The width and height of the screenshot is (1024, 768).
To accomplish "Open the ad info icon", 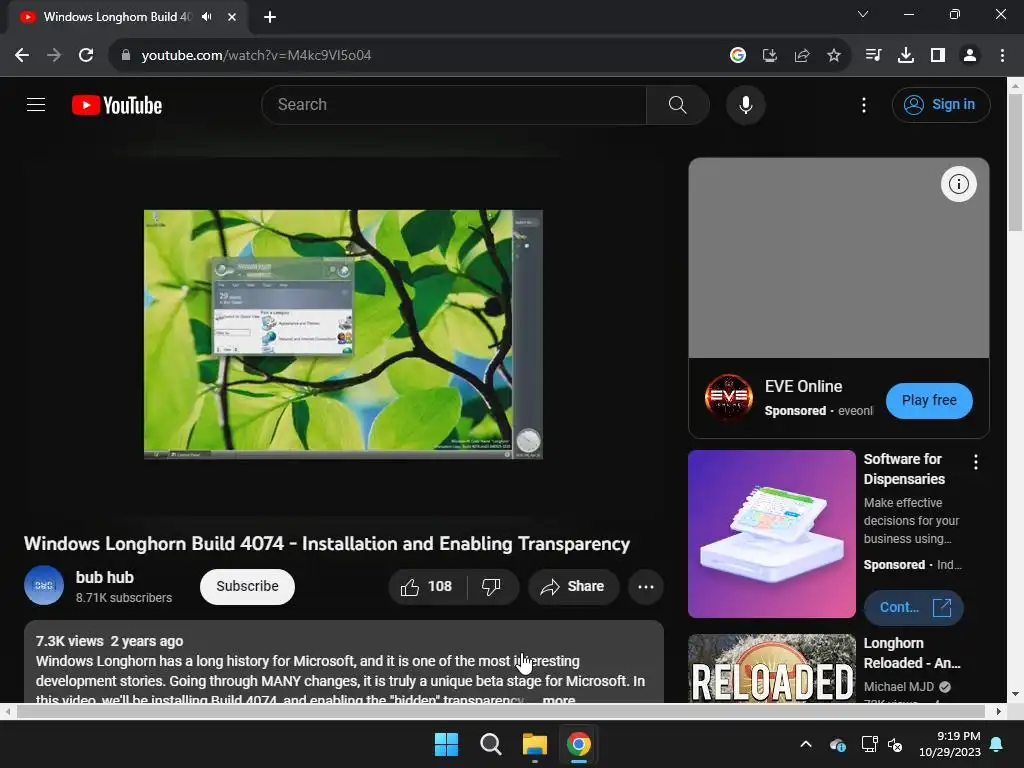I will [x=958, y=184].
